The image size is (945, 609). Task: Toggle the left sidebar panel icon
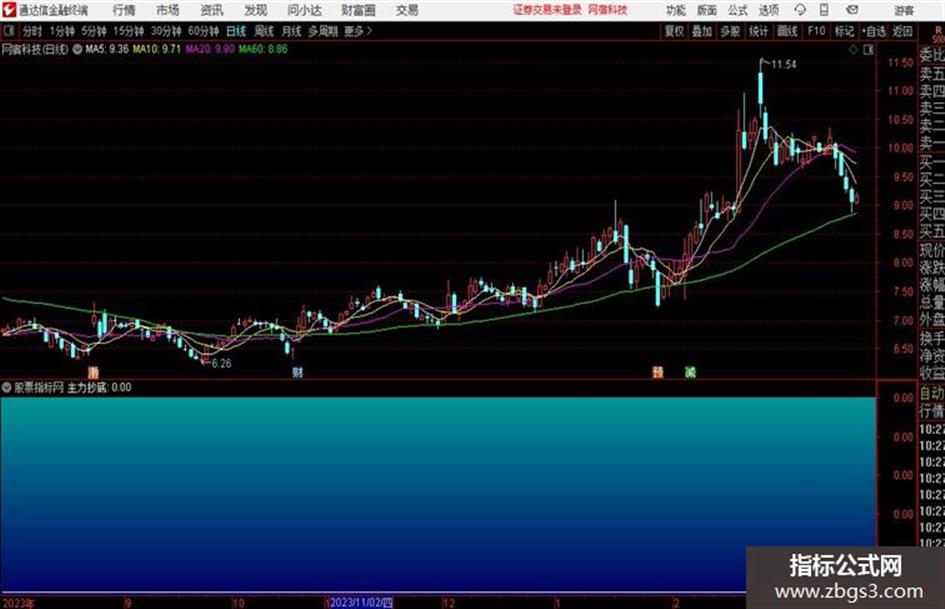click(x=9, y=31)
